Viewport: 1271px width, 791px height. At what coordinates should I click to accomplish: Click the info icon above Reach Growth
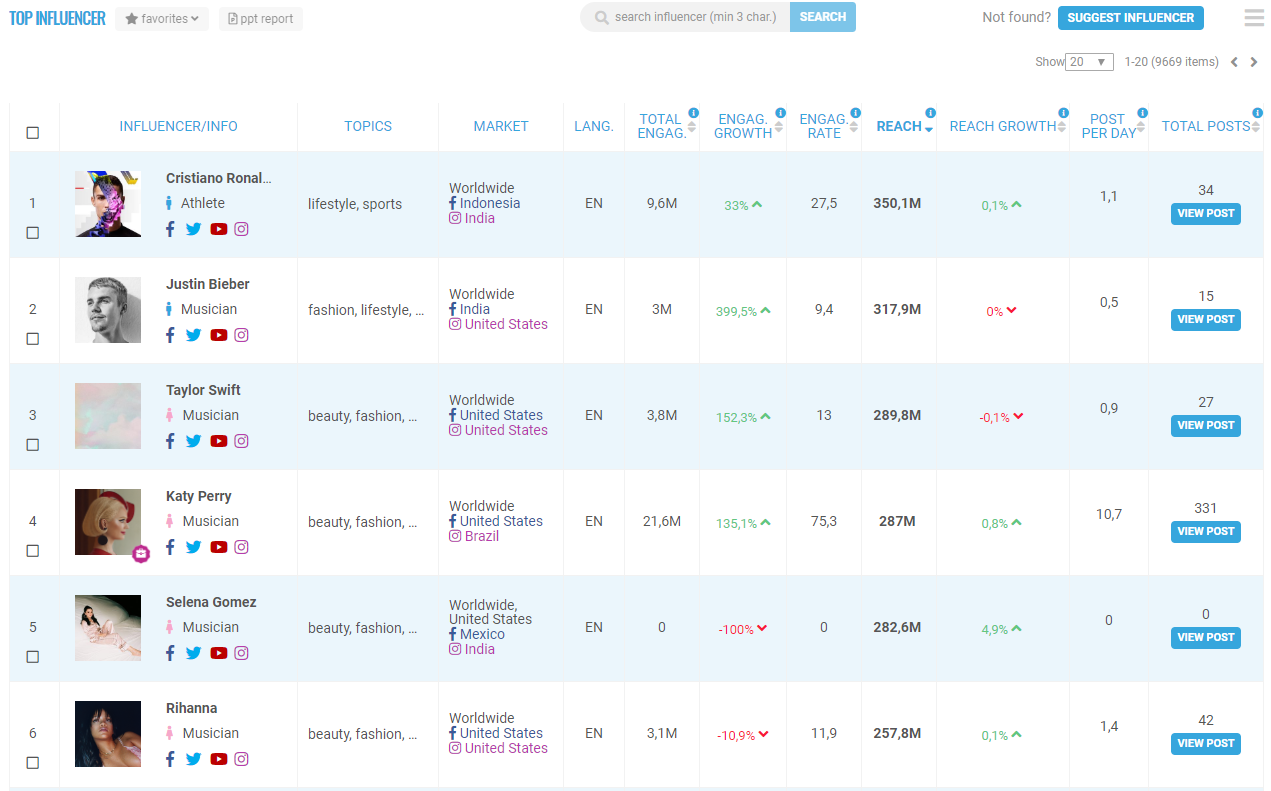pyautogui.click(x=1063, y=113)
